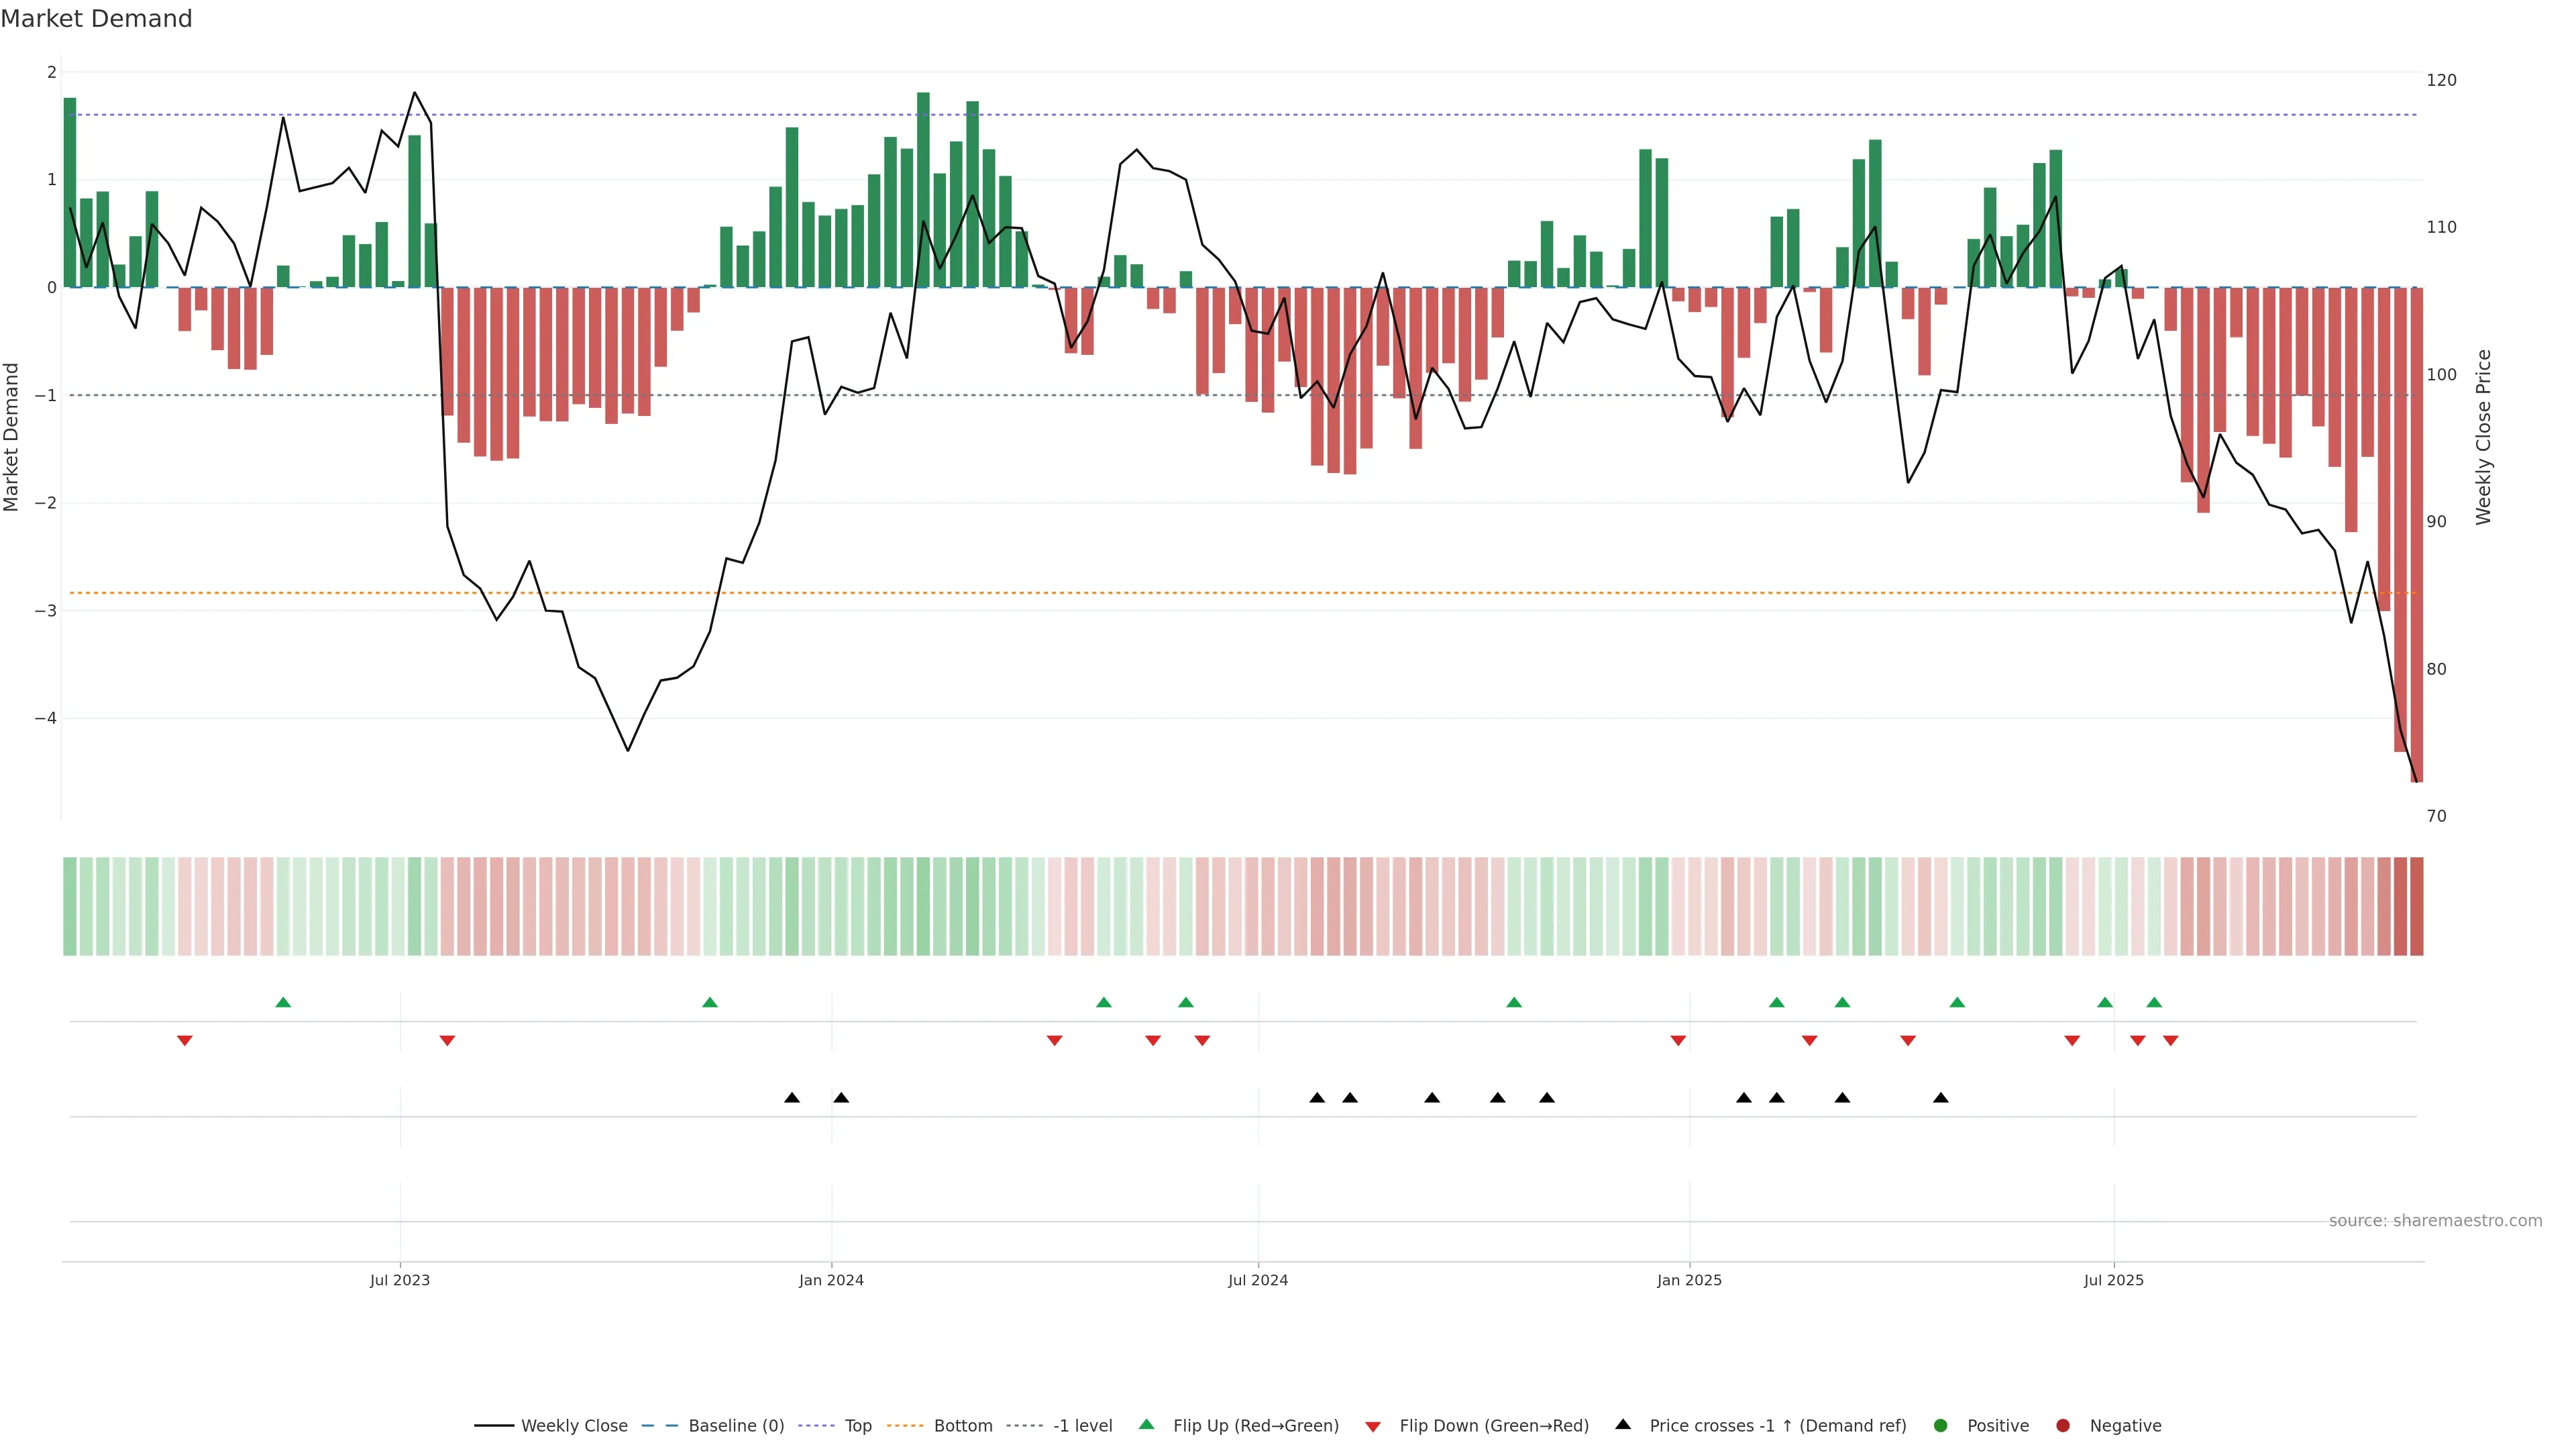Viewport: 2576px width, 1449px height.
Task: Click last red flip-down marker after Jul 2025
Action: (x=2171, y=1041)
